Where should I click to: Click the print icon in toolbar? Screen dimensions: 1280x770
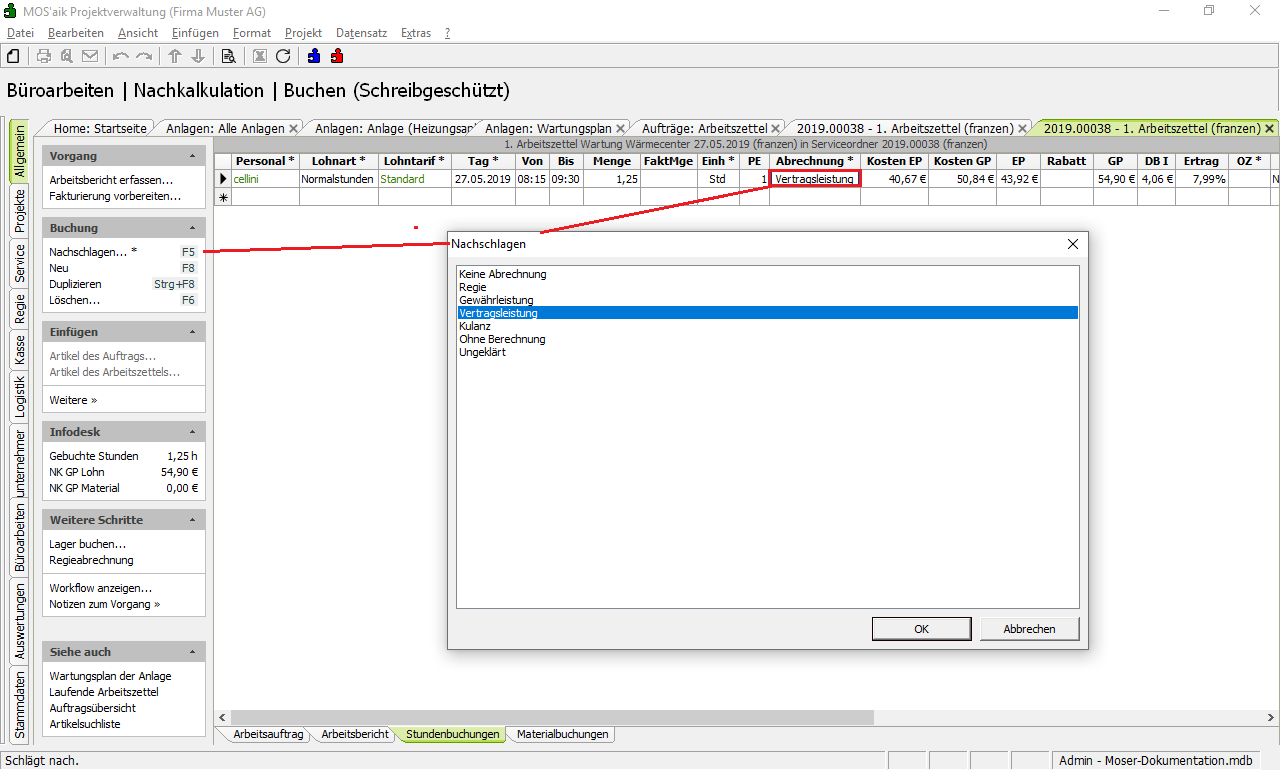(x=44, y=56)
